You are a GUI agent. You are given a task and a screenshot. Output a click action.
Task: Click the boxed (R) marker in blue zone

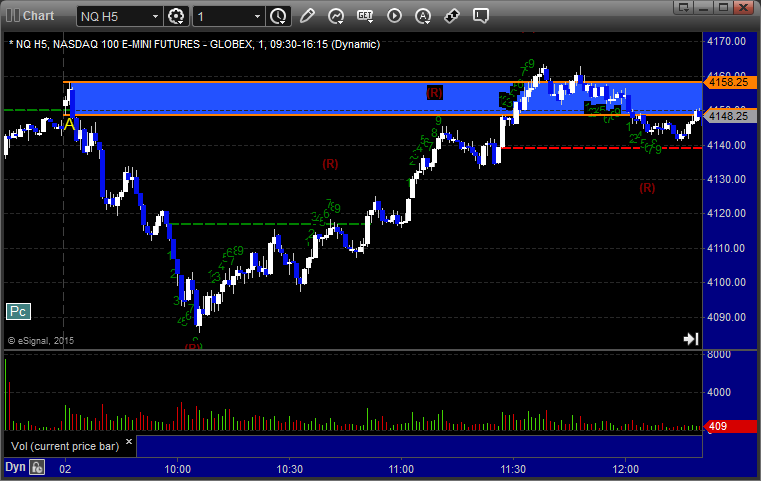point(434,93)
